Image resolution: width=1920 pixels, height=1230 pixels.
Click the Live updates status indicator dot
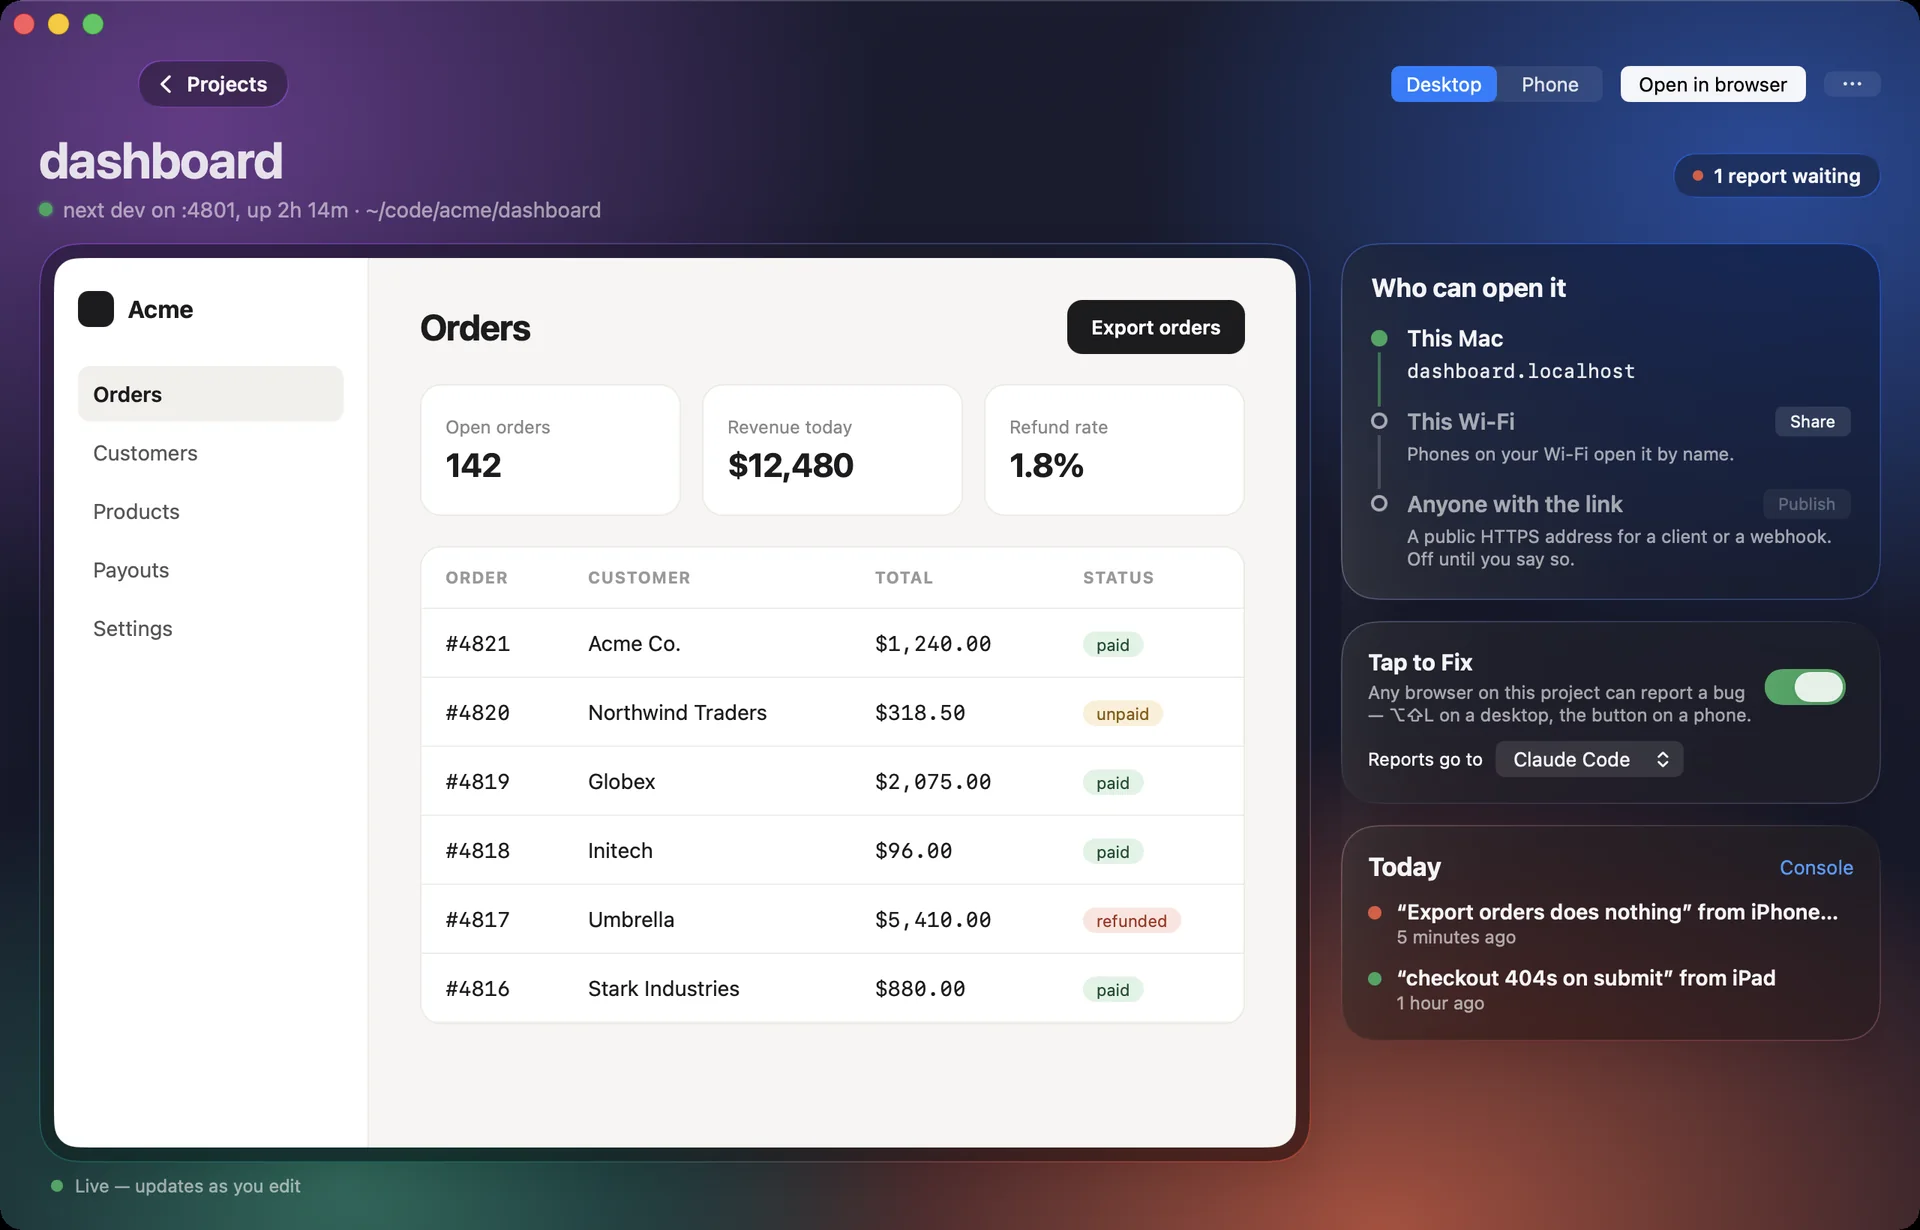[x=57, y=1186]
